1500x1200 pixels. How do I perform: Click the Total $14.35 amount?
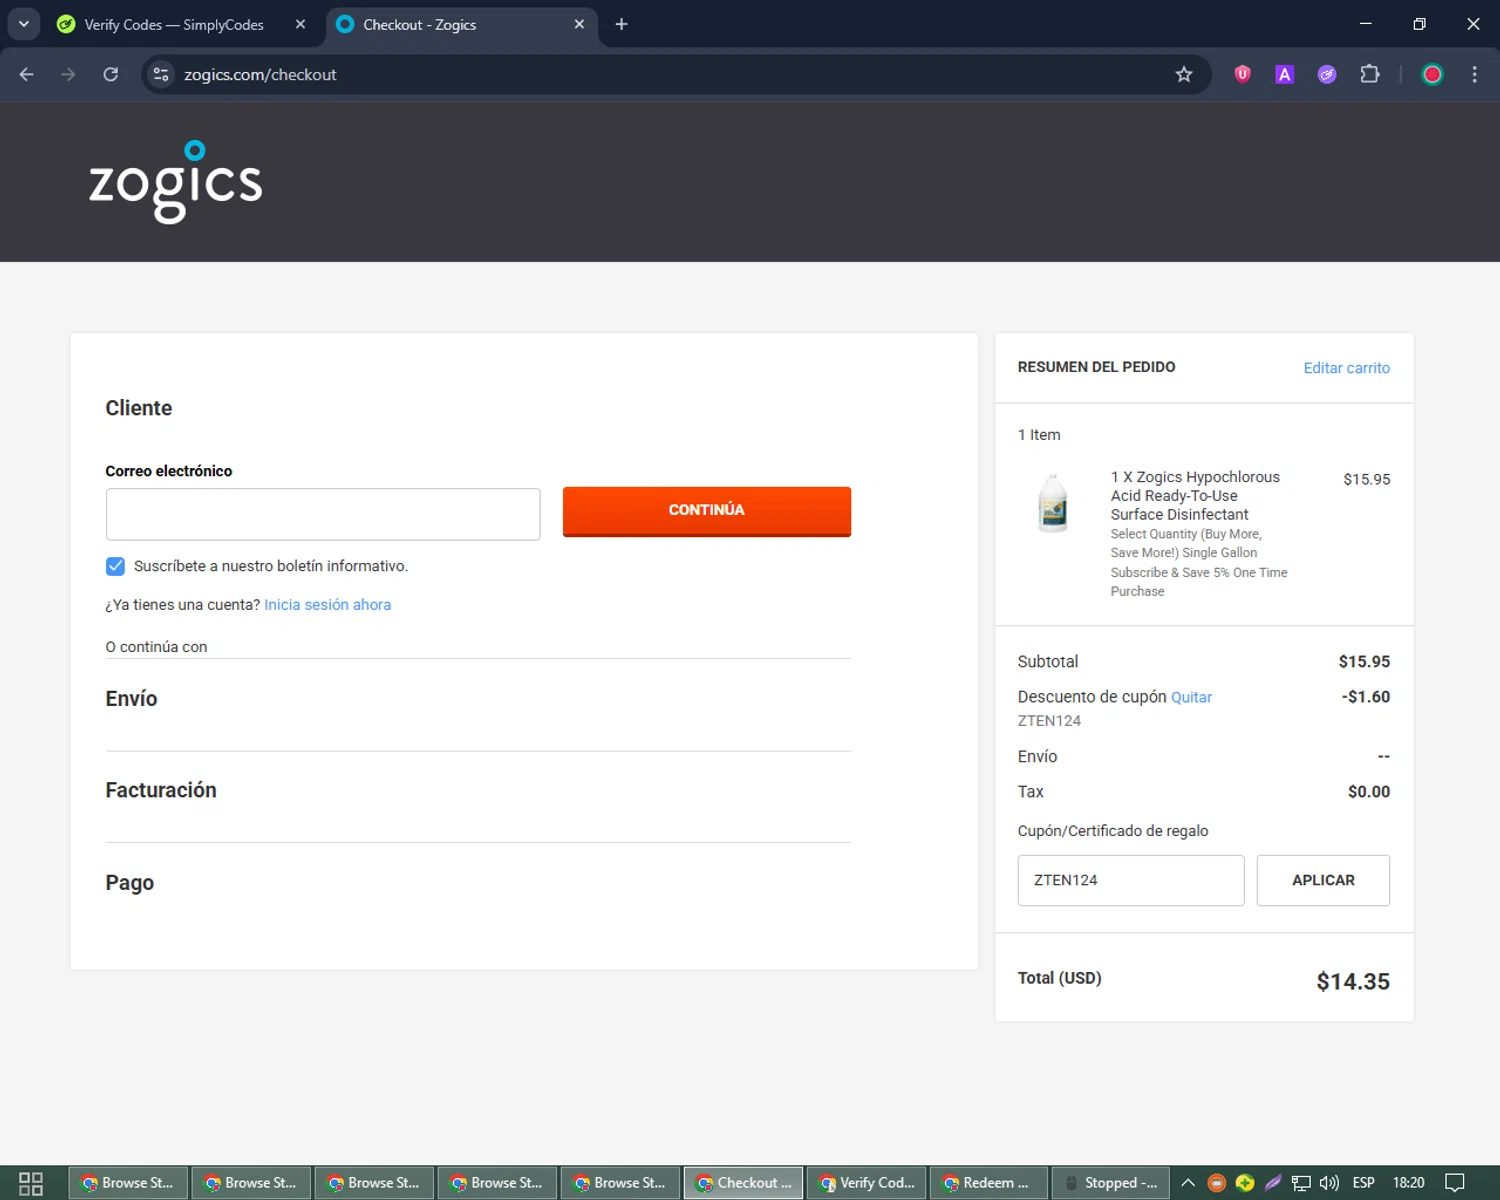pyautogui.click(x=1353, y=982)
